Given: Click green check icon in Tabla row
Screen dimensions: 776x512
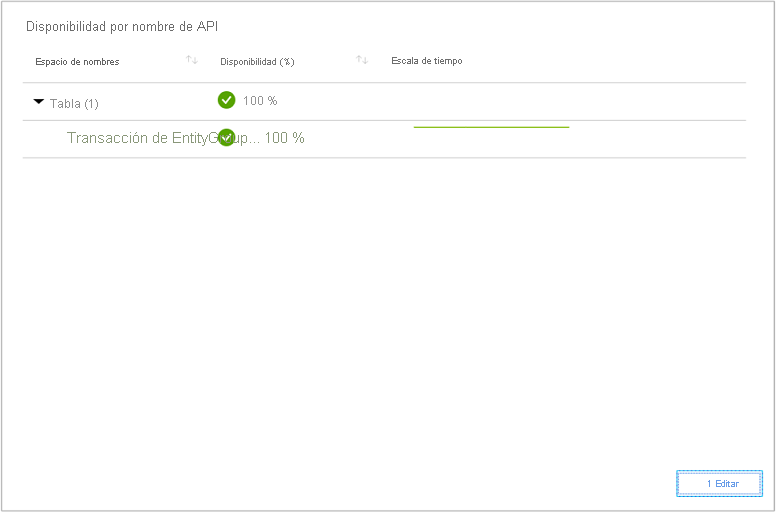Looking at the screenshot, I should click(226, 100).
